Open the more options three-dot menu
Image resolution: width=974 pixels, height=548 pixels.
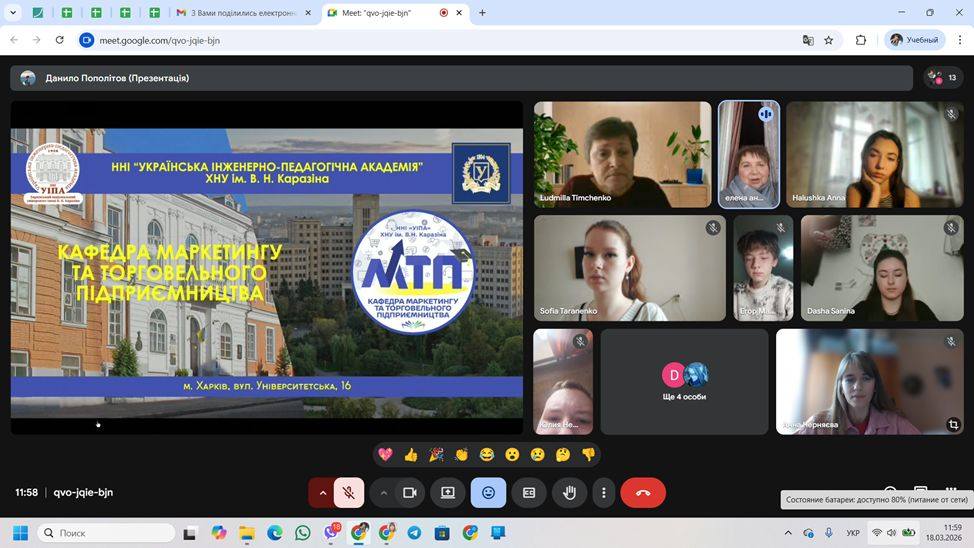603,492
